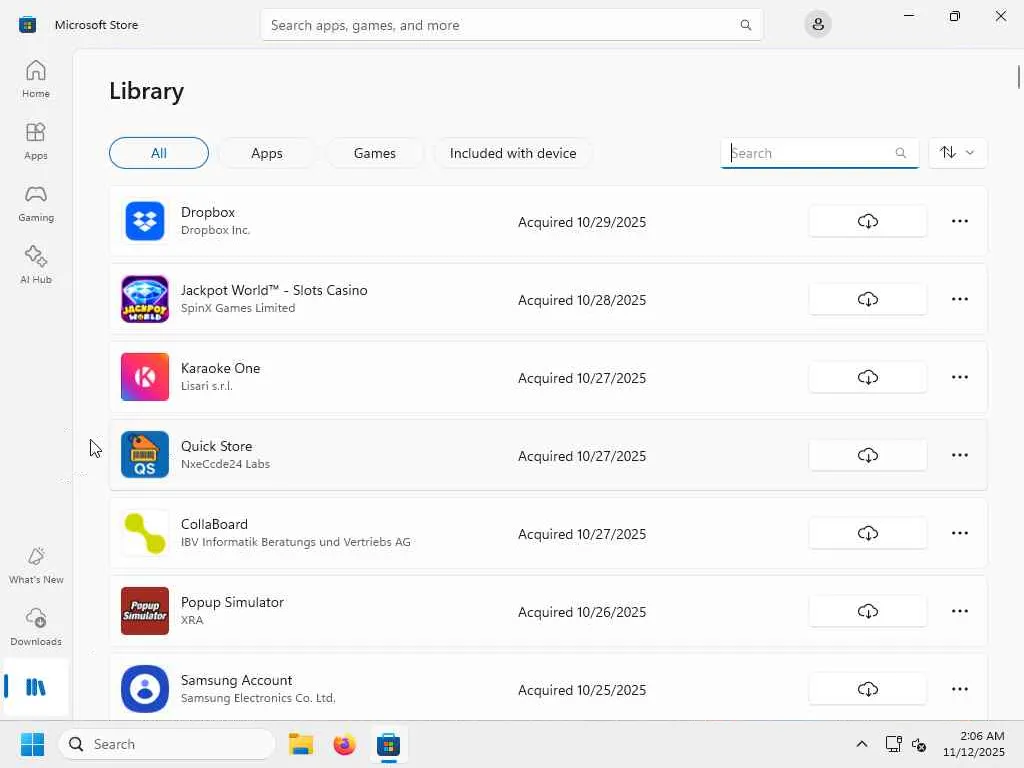
Task: Download Karaoke One via cloud button
Action: tap(867, 377)
